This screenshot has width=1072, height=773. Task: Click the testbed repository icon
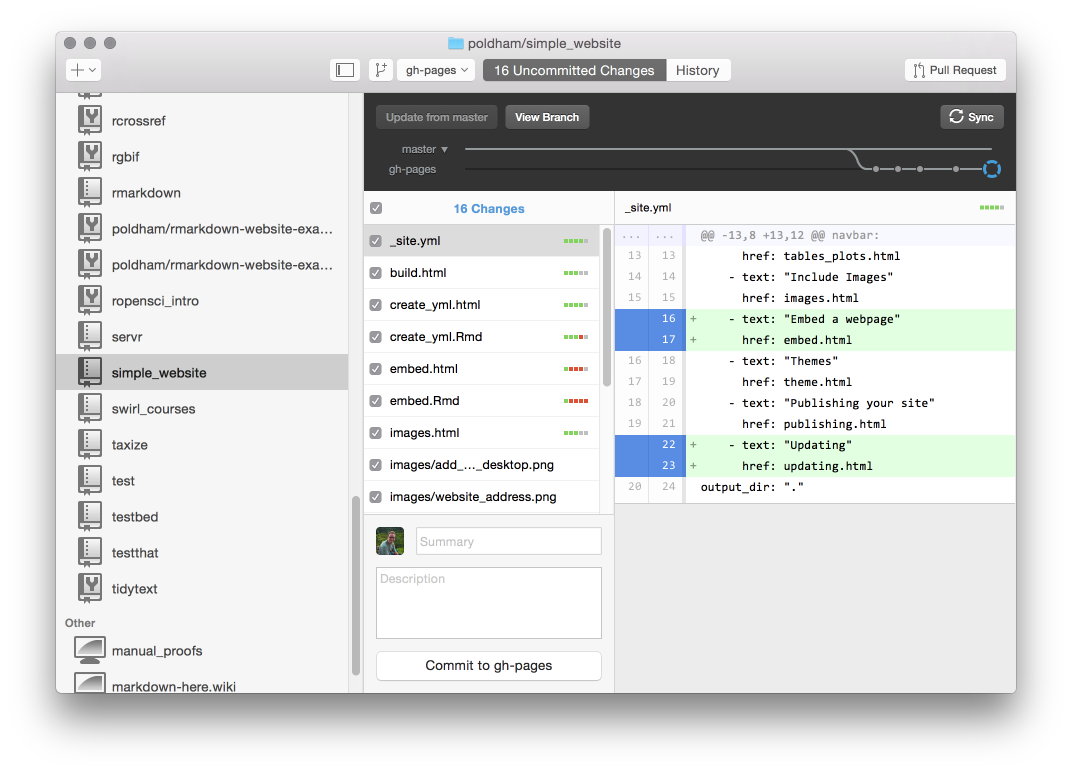(90, 517)
